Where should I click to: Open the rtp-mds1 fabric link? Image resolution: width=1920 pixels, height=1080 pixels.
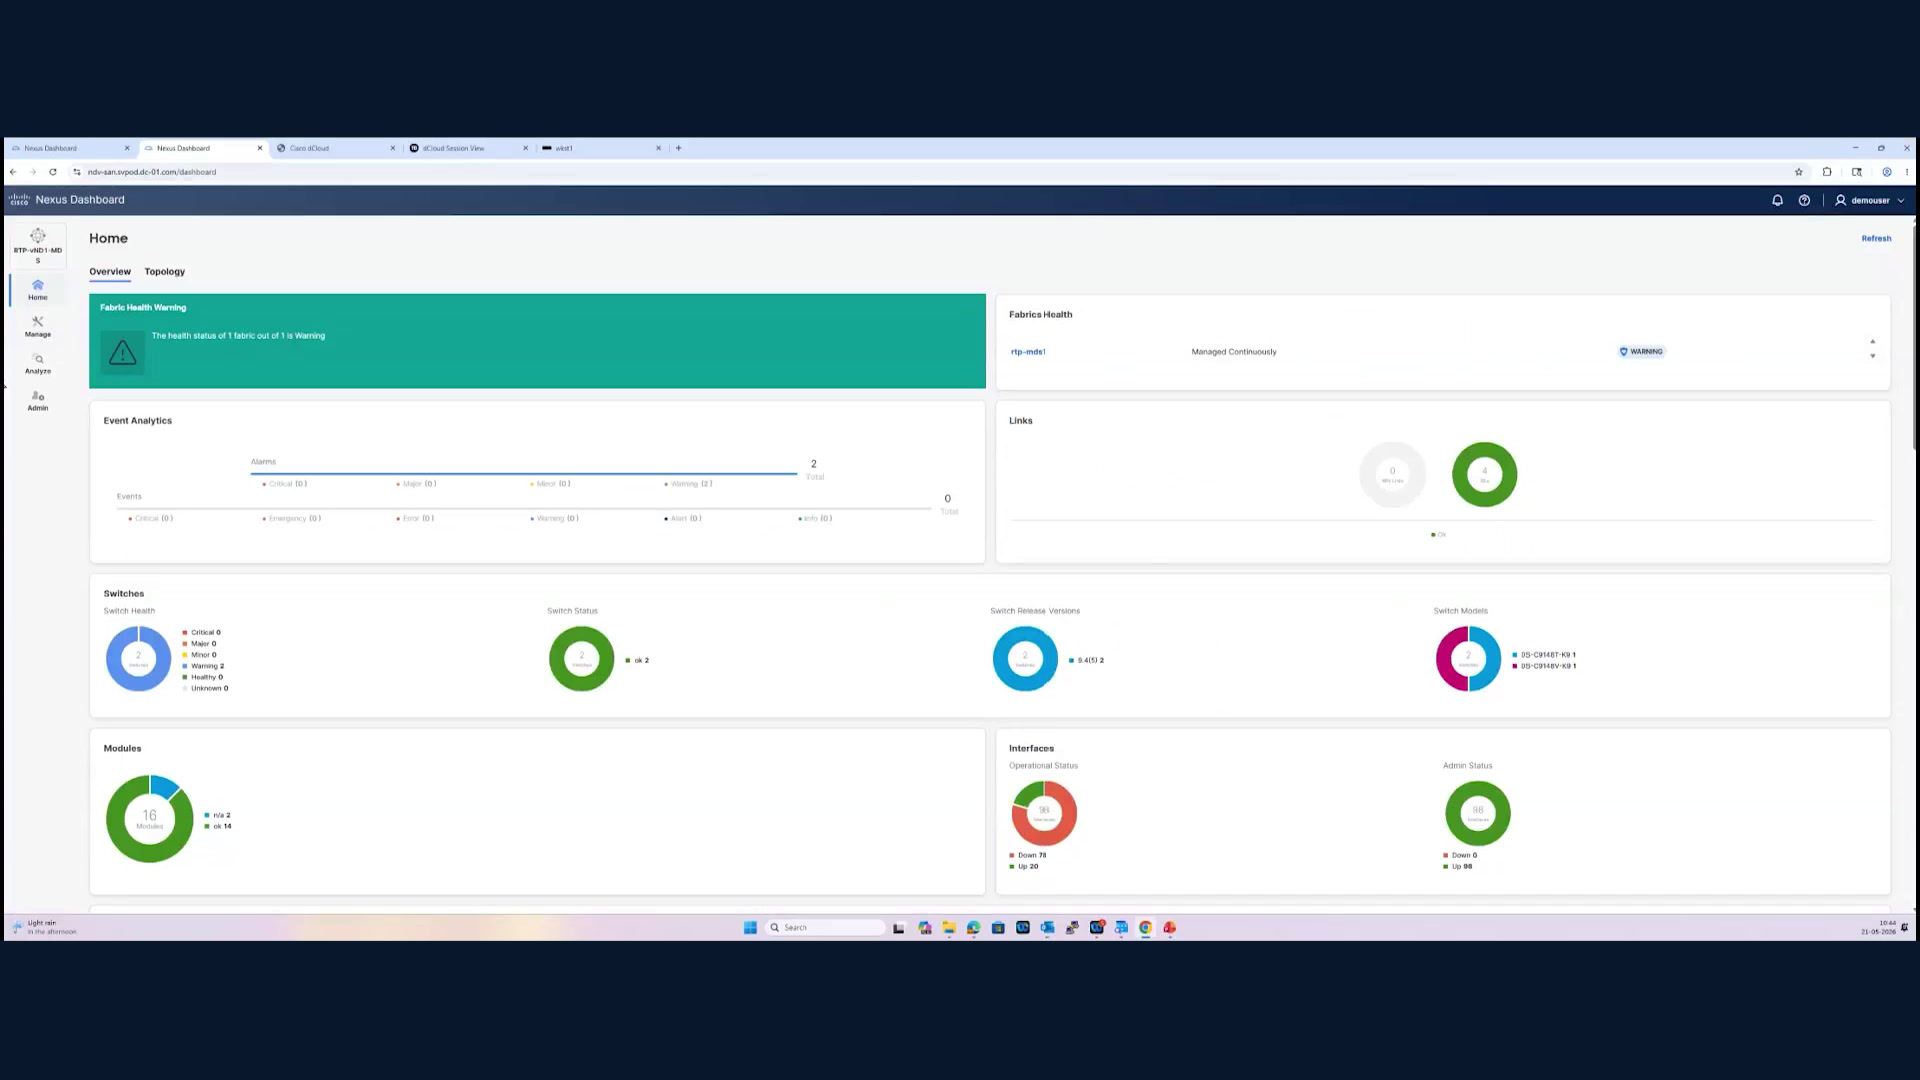click(x=1028, y=352)
